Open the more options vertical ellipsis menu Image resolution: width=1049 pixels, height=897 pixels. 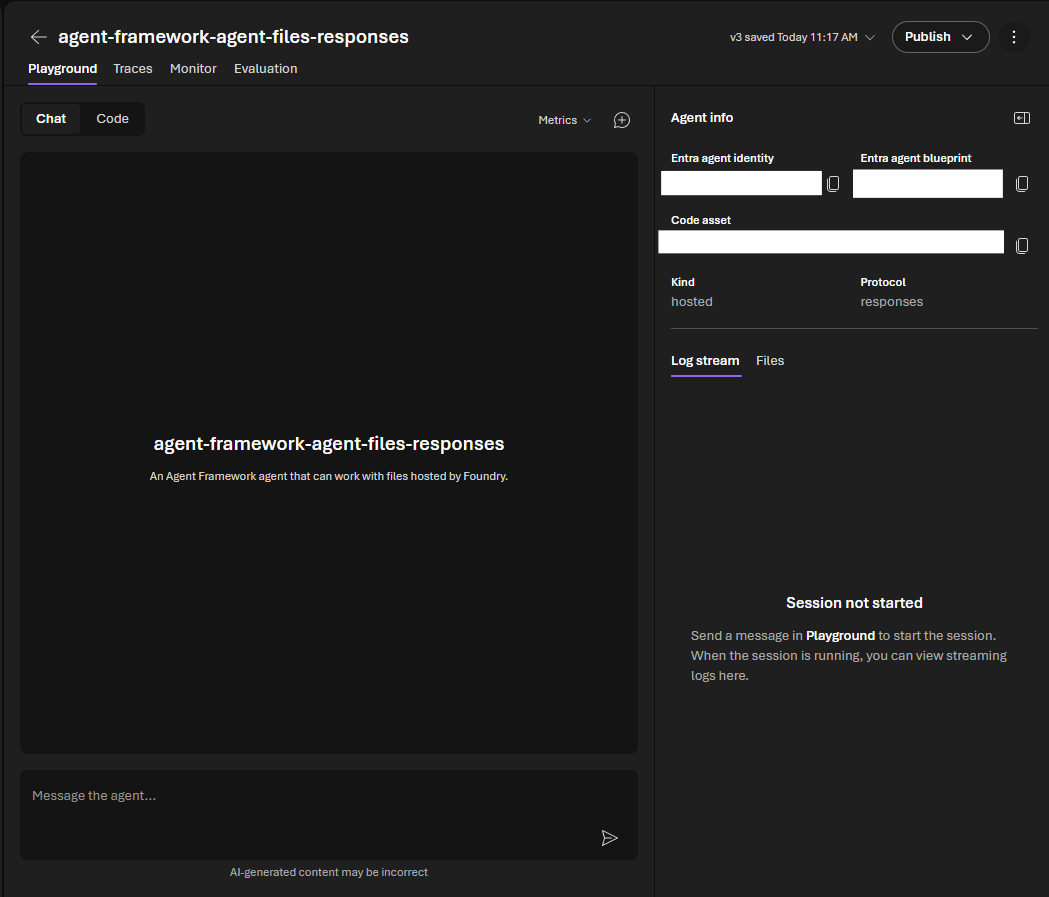point(1014,37)
